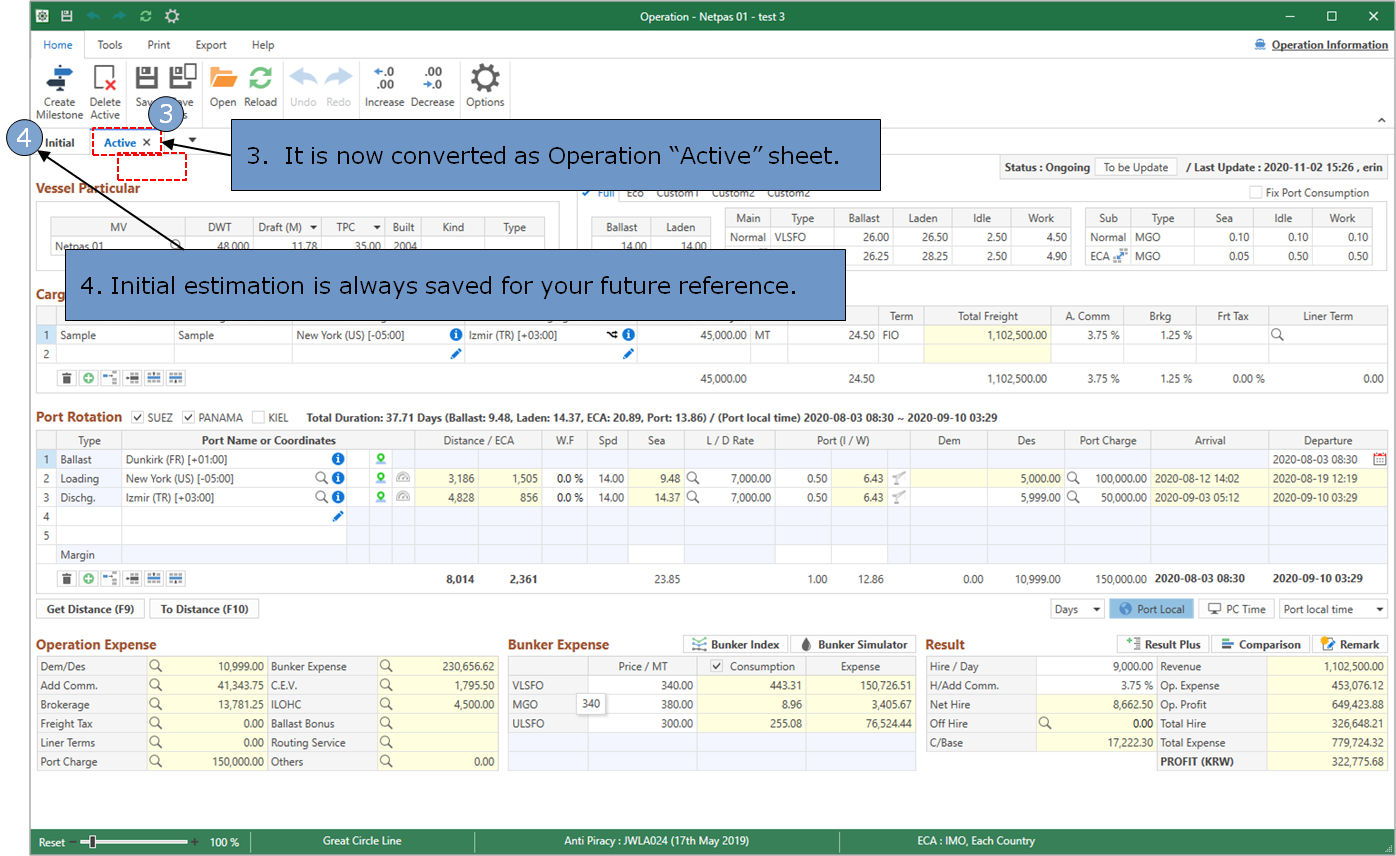Open the Tools ribbon tab
This screenshot has height=856, width=1396.
tap(110, 45)
